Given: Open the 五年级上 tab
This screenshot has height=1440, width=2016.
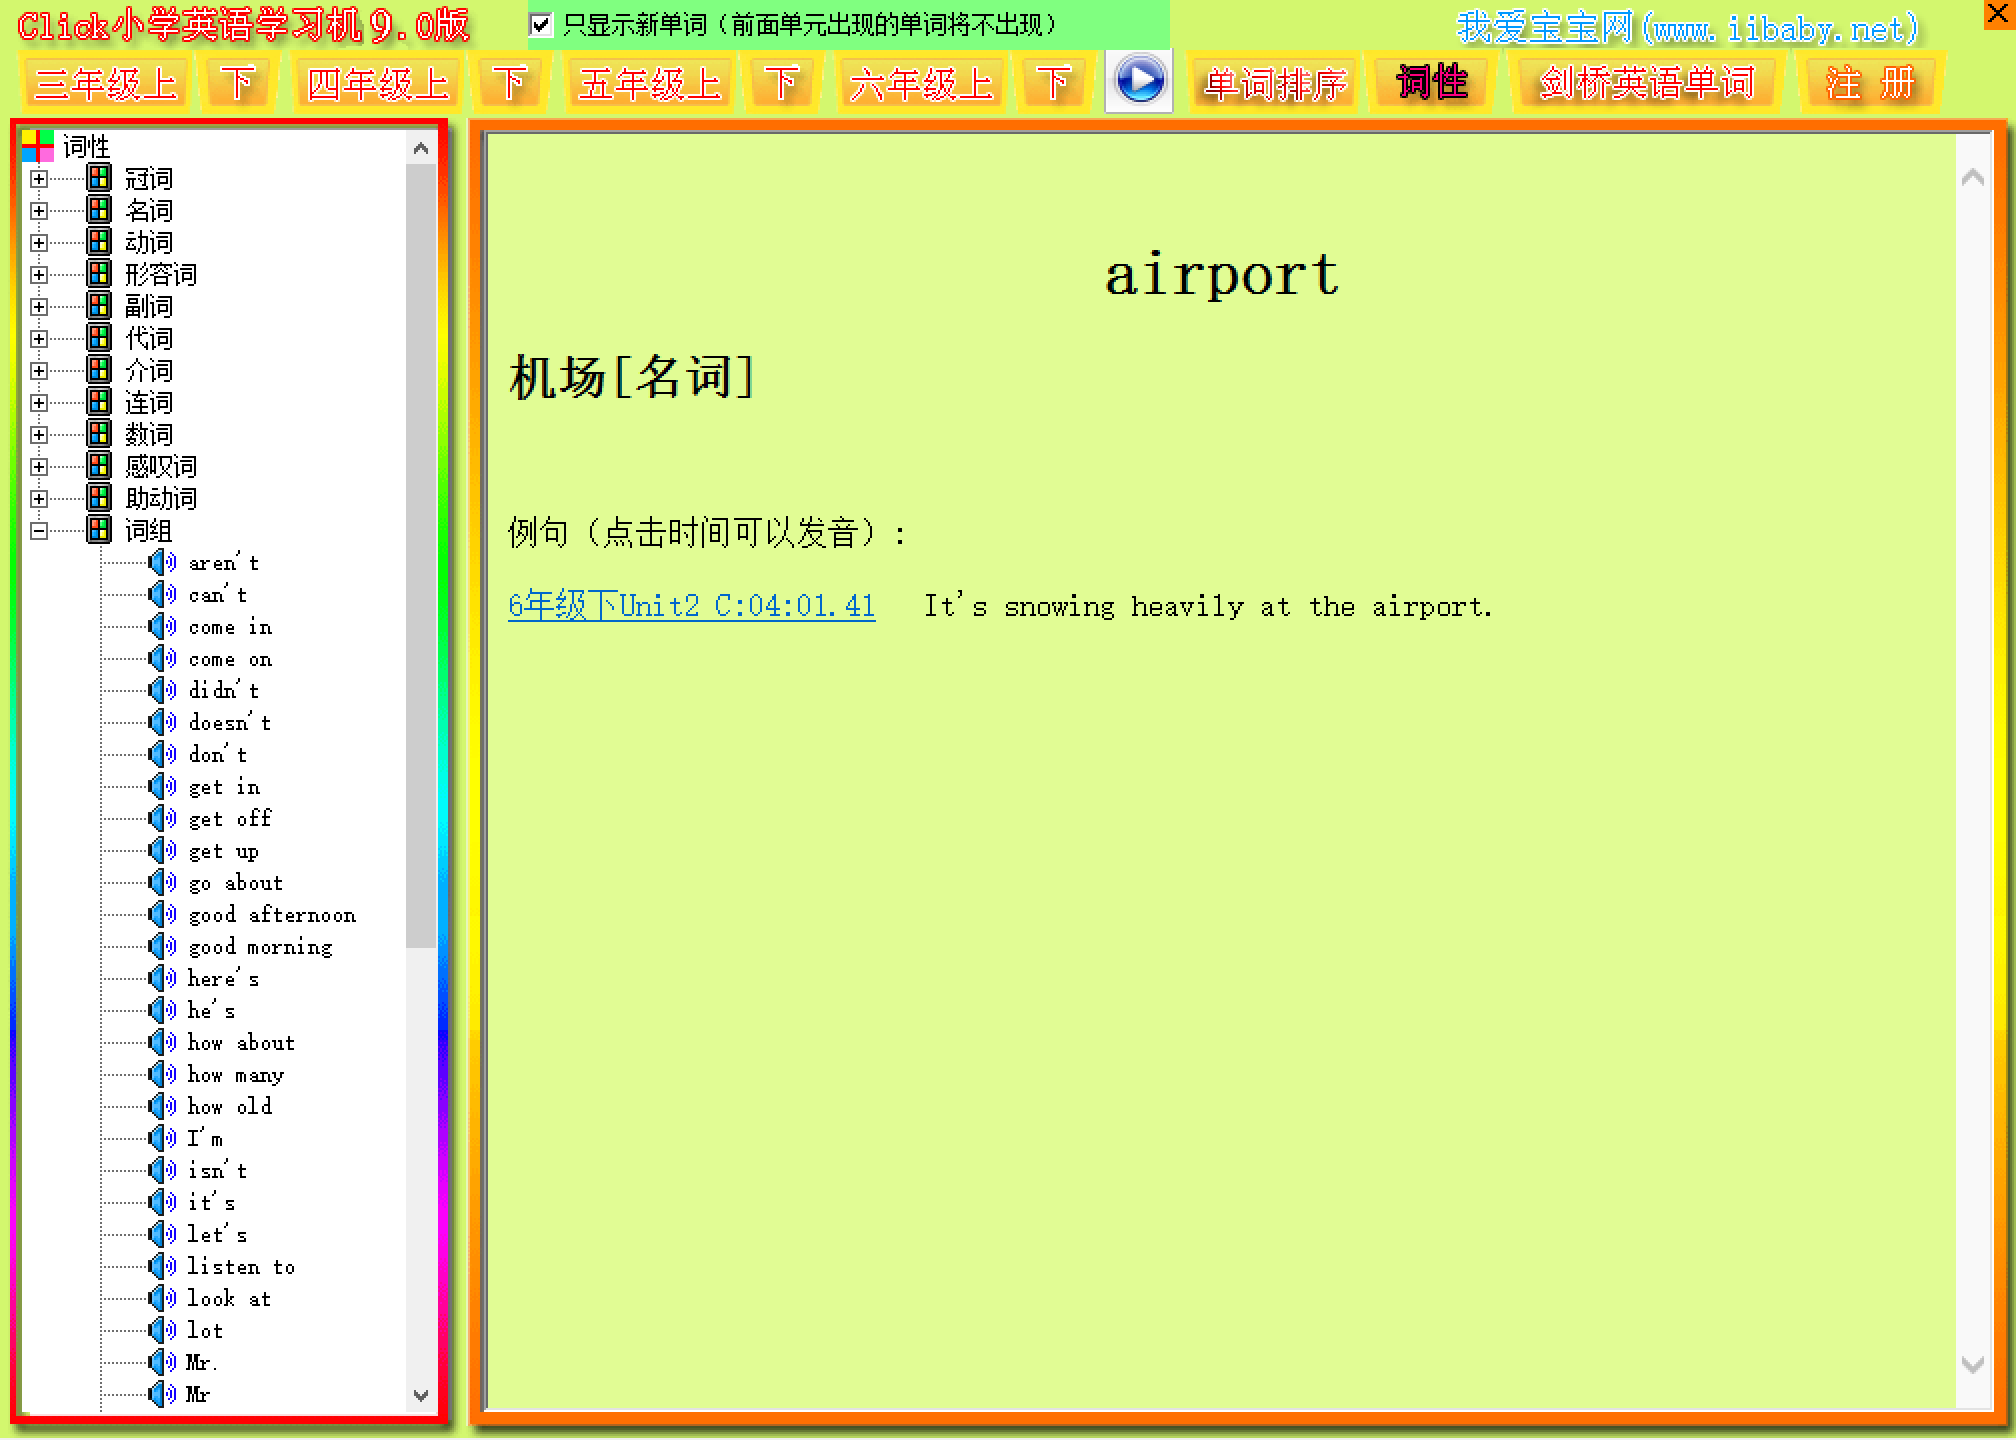Looking at the screenshot, I should pos(650,83).
